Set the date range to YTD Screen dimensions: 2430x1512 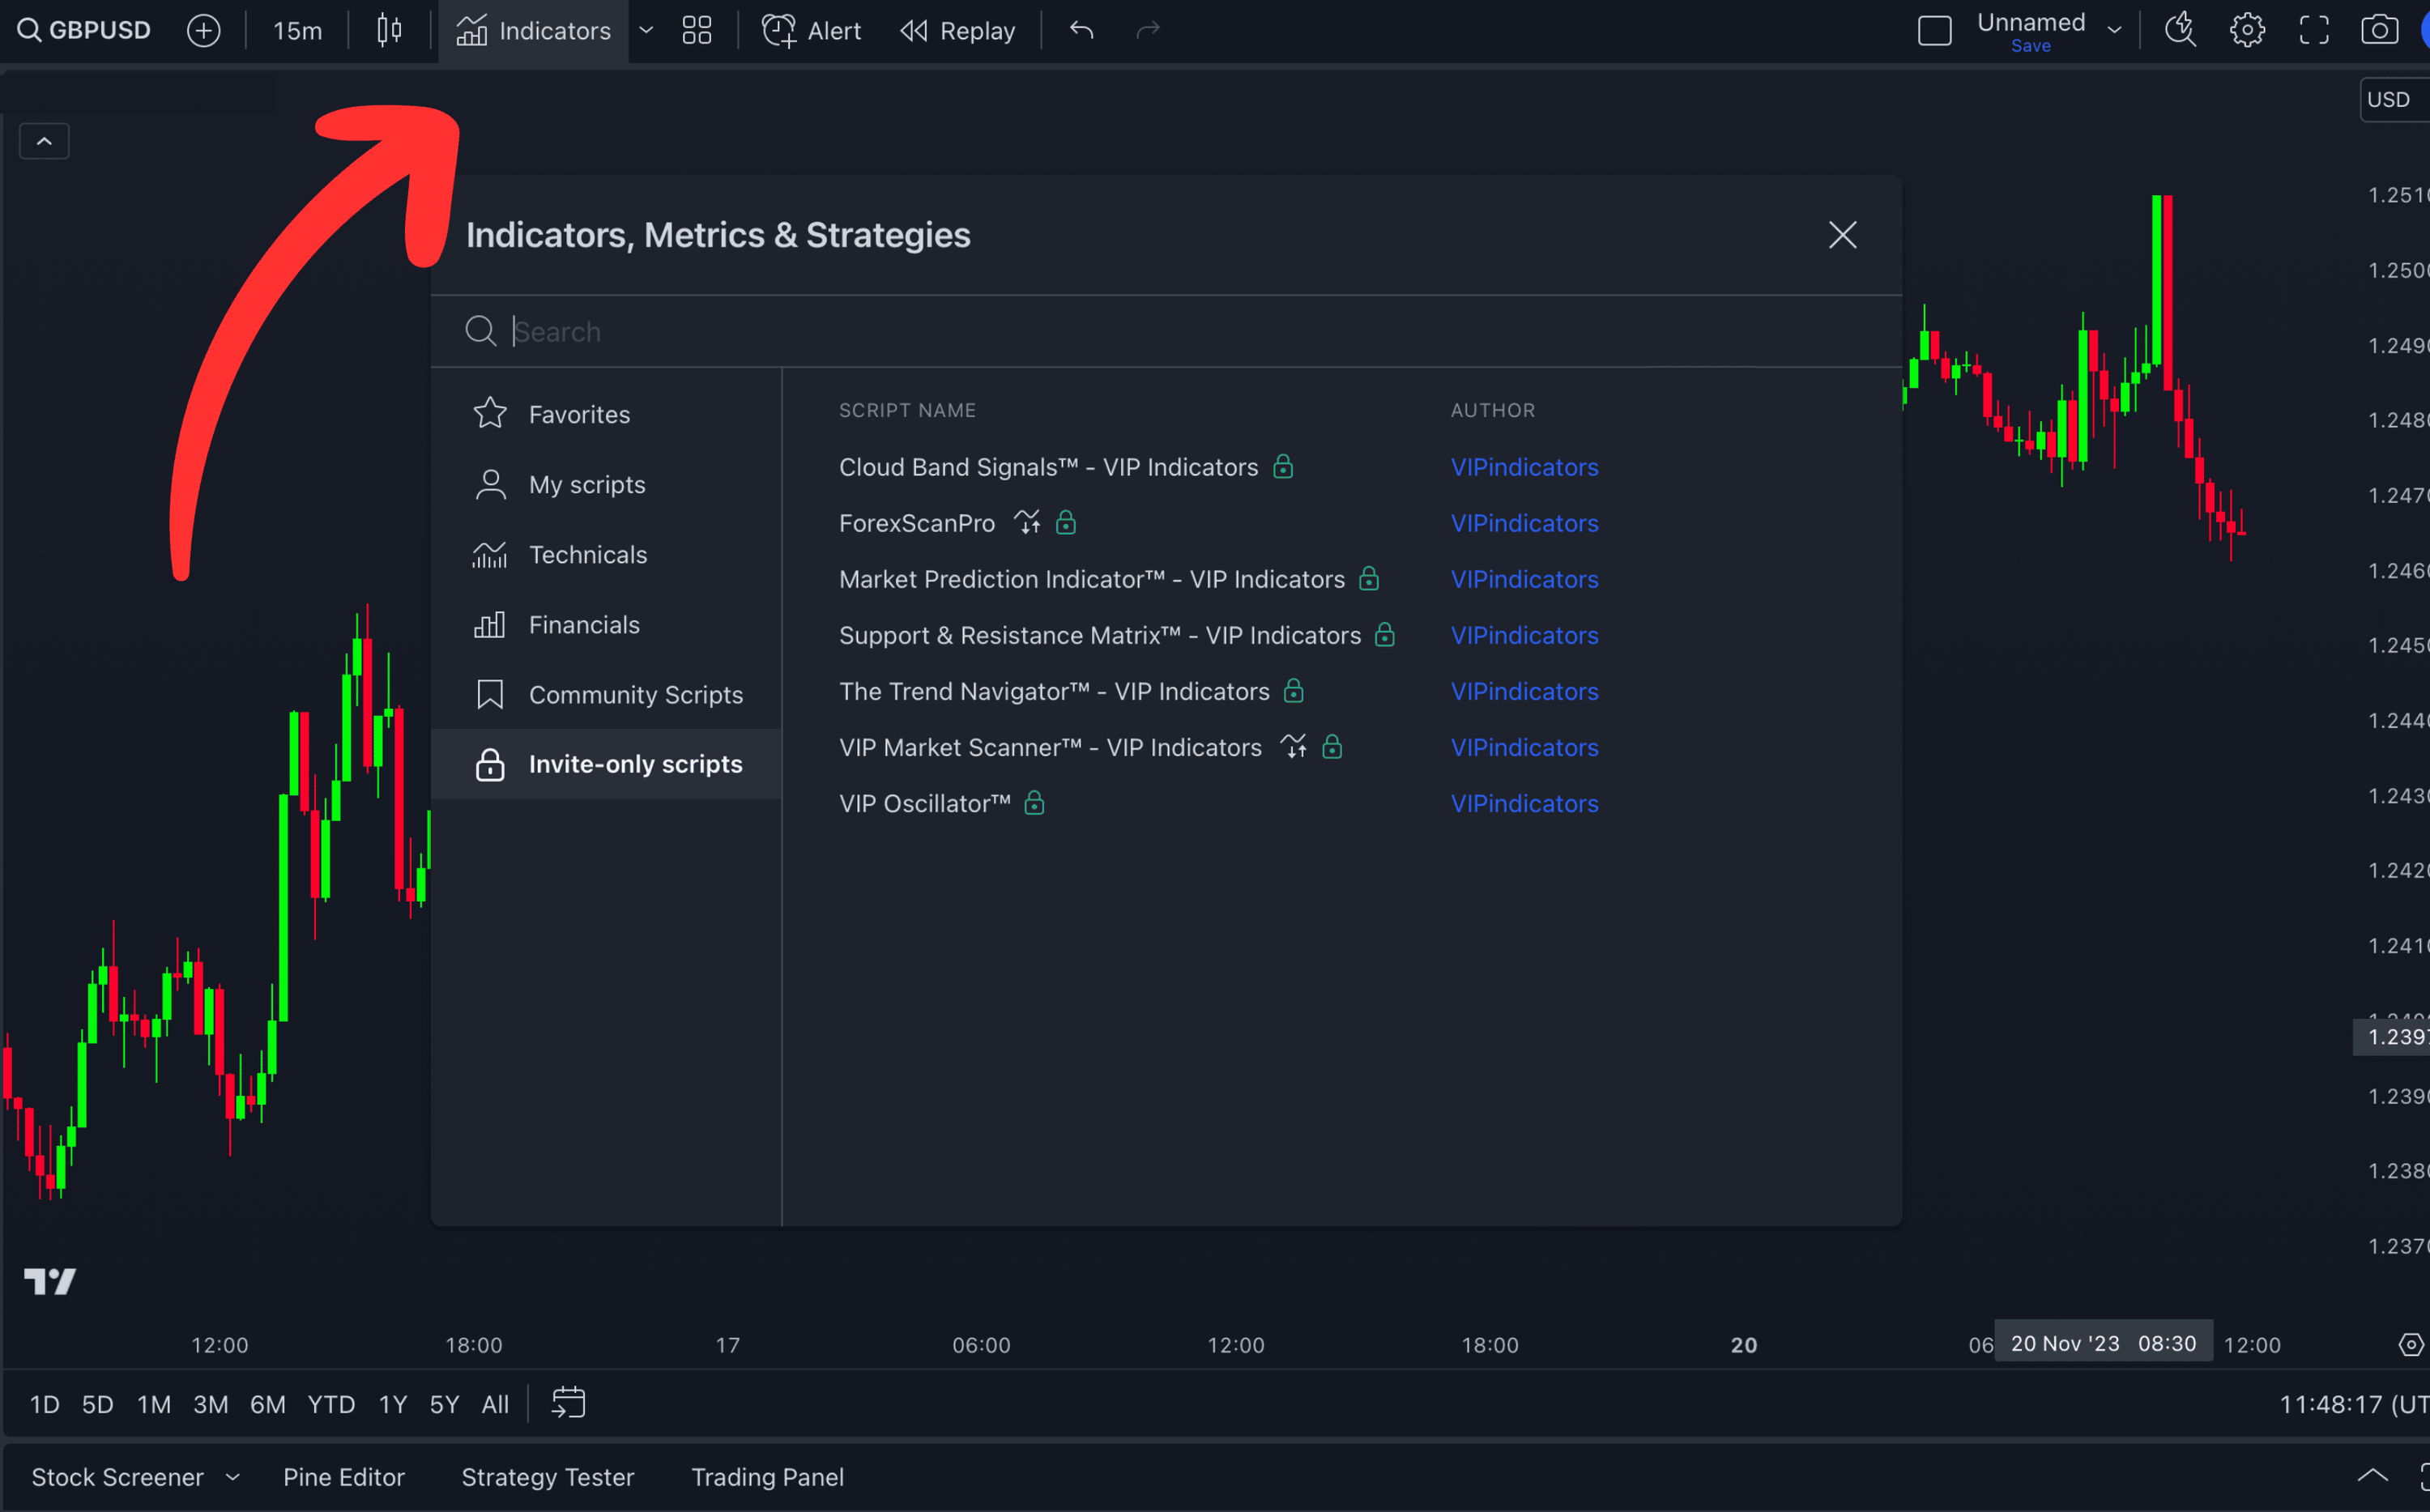click(331, 1404)
